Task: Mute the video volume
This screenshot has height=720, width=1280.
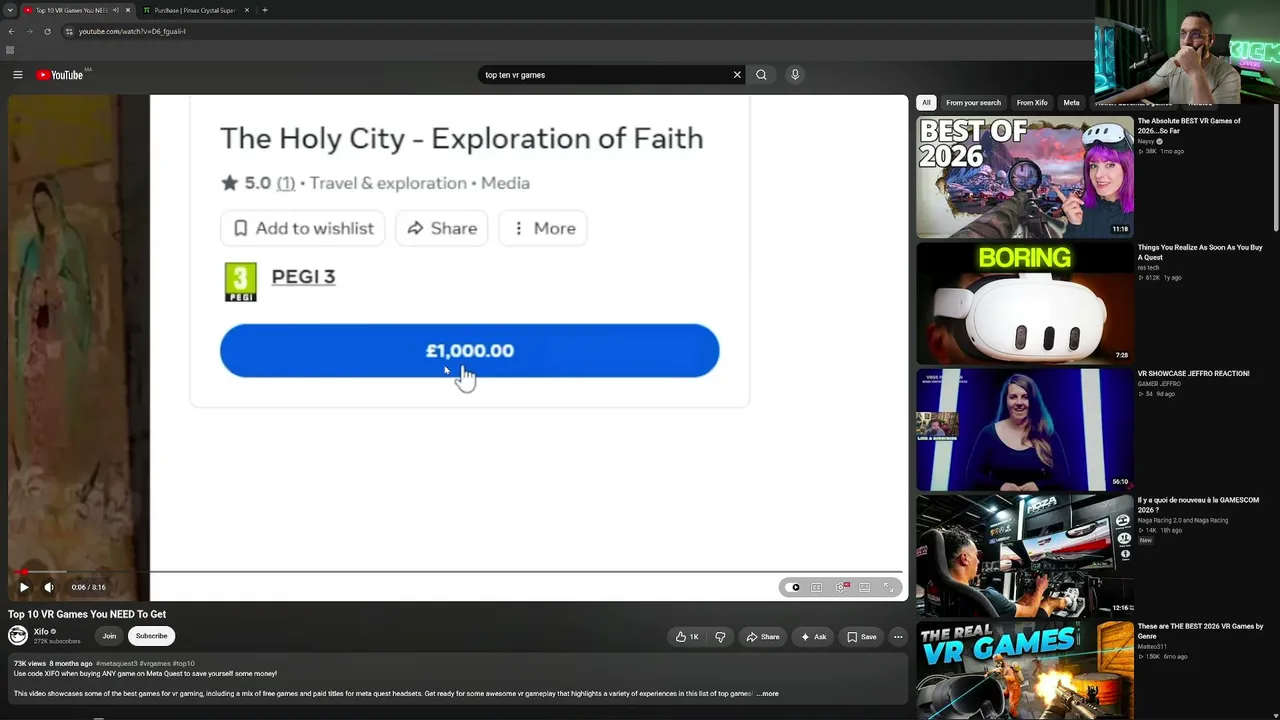Action: [x=48, y=587]
